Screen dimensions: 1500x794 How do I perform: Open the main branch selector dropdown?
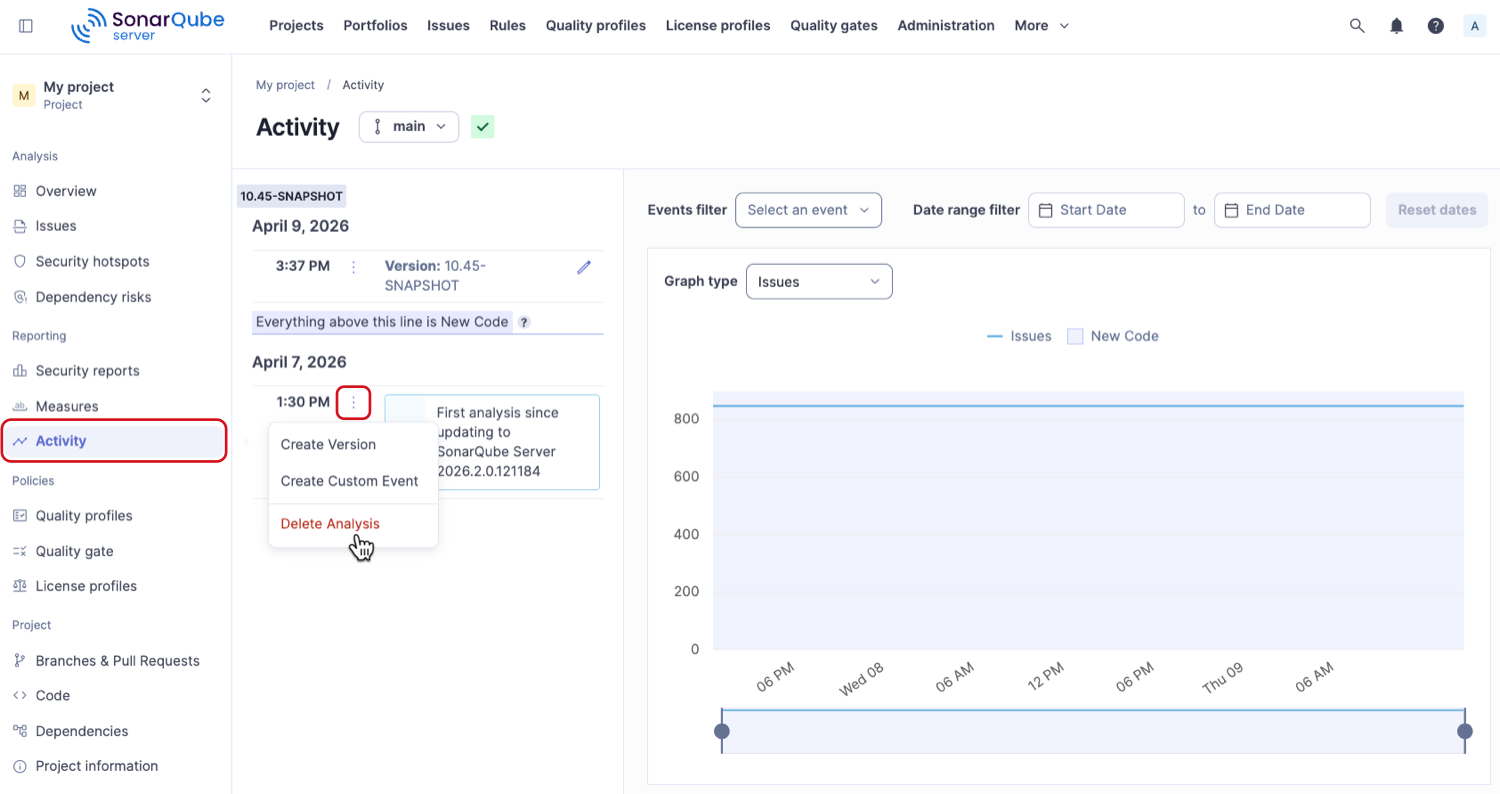(x=409, y=127)
